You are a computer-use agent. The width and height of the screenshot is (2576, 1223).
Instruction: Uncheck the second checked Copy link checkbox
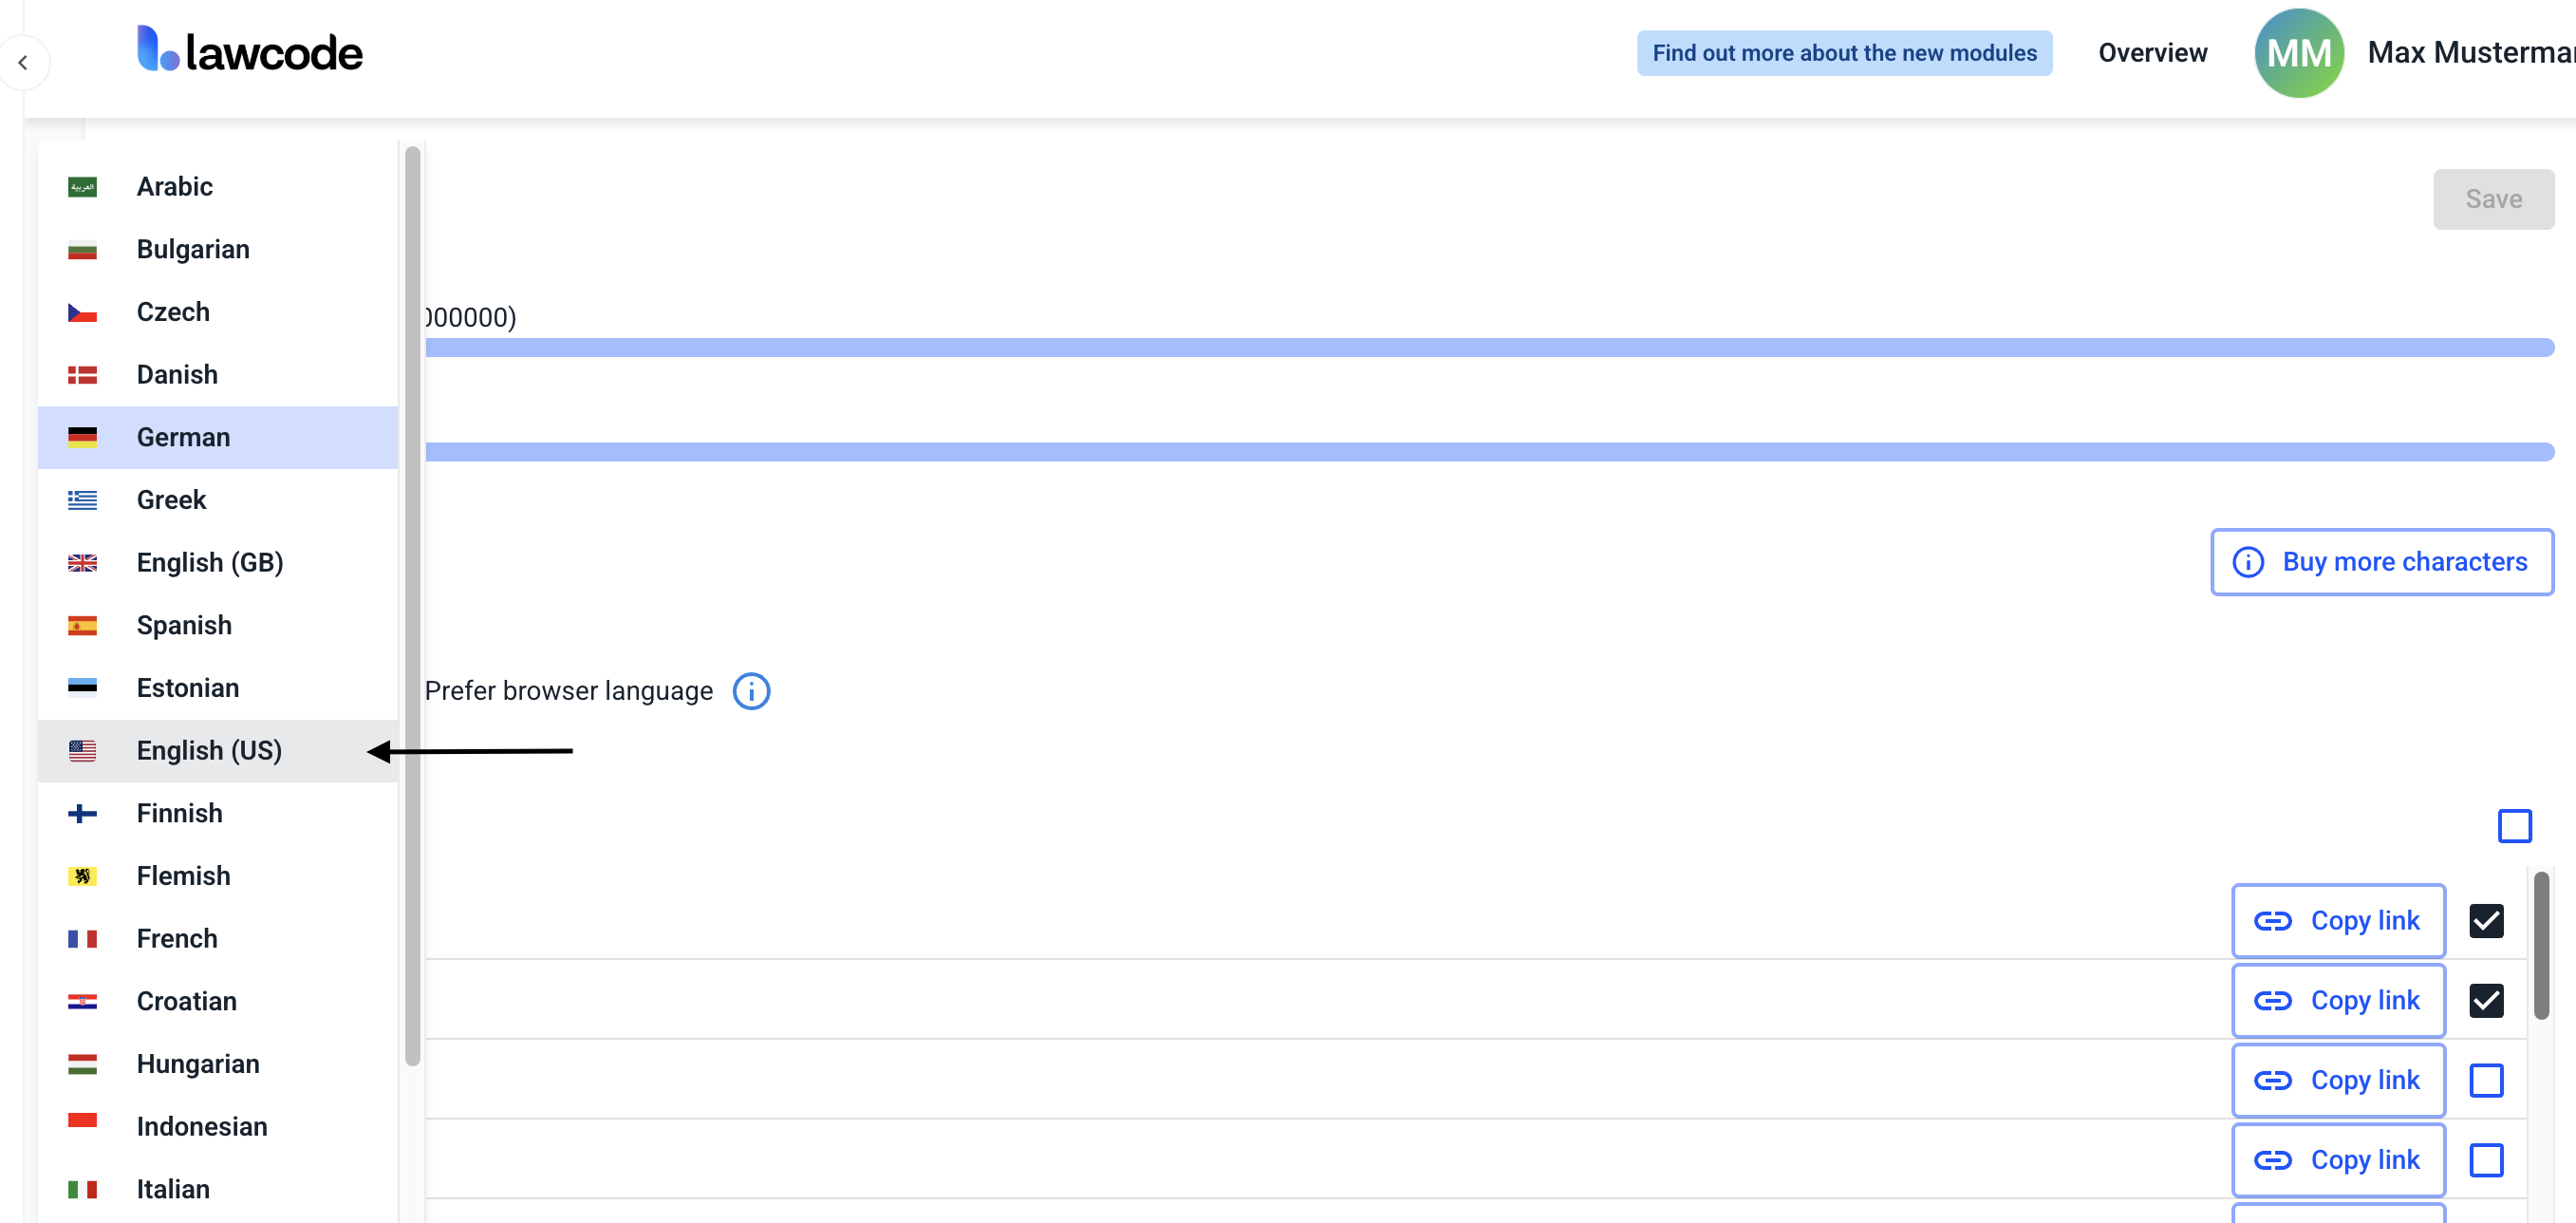click(2485, 1000)
